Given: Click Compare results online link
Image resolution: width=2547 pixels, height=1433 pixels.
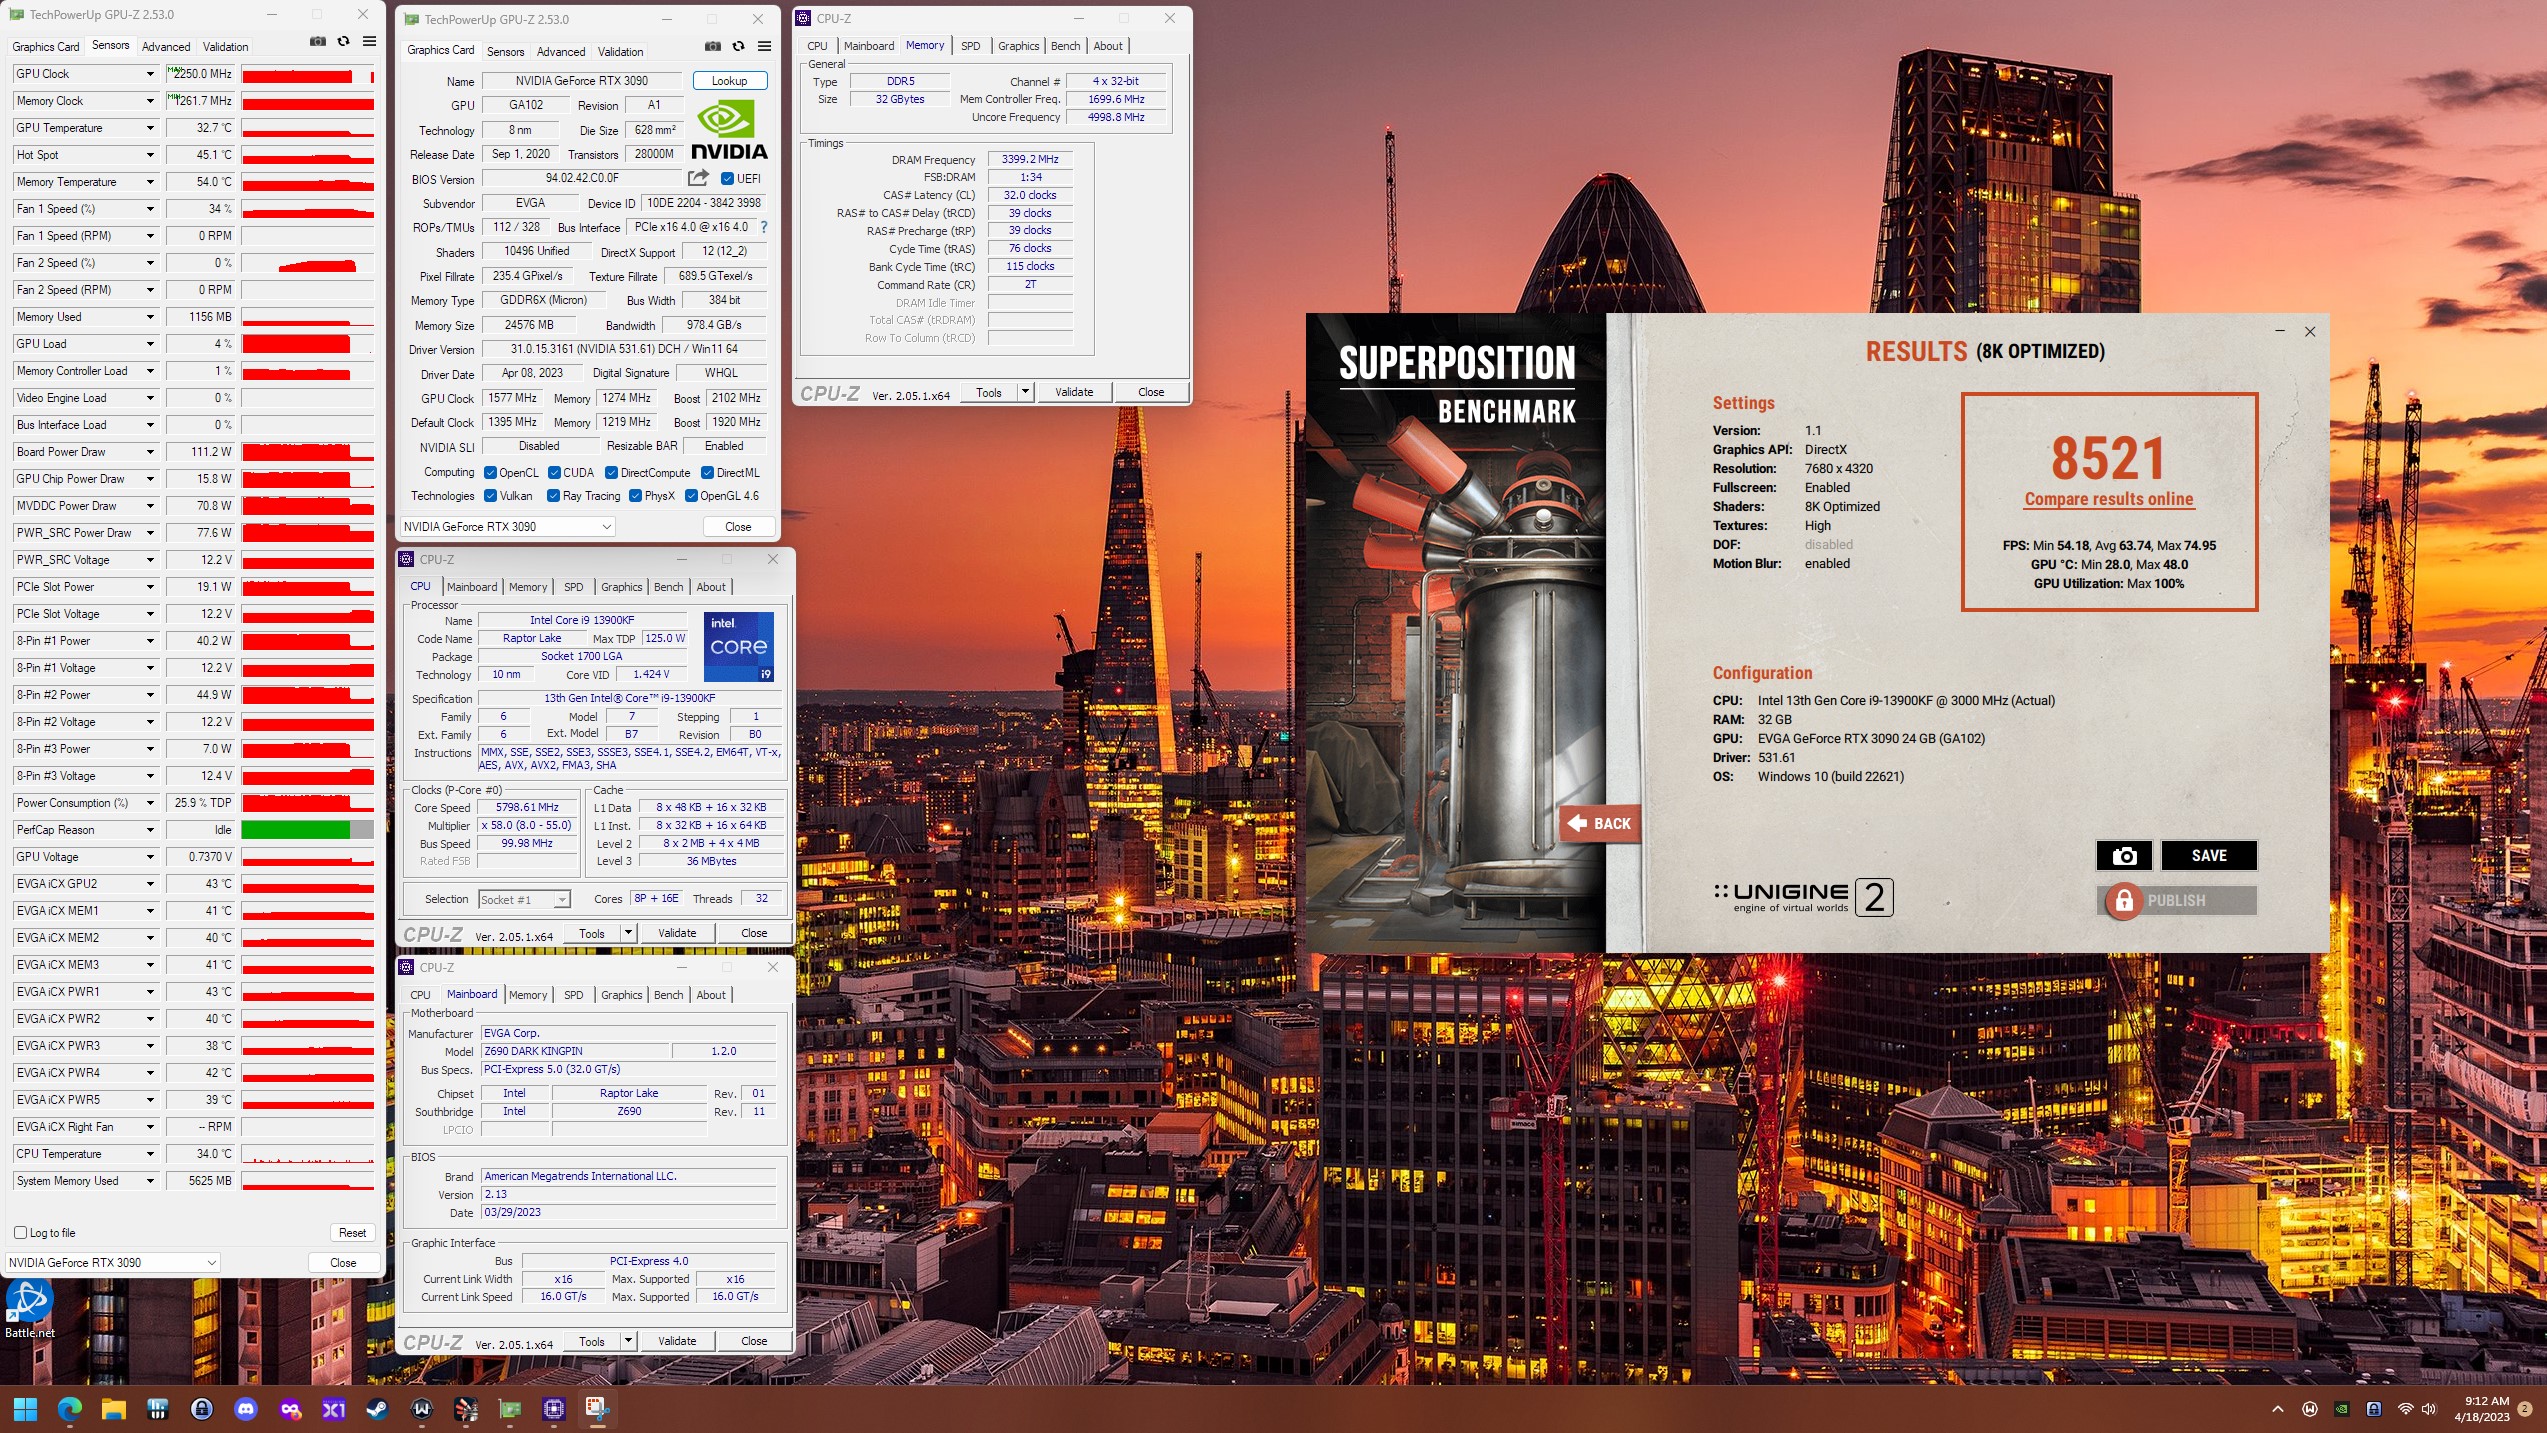Looking at the screenshot, I should [x=2108, y=499].
